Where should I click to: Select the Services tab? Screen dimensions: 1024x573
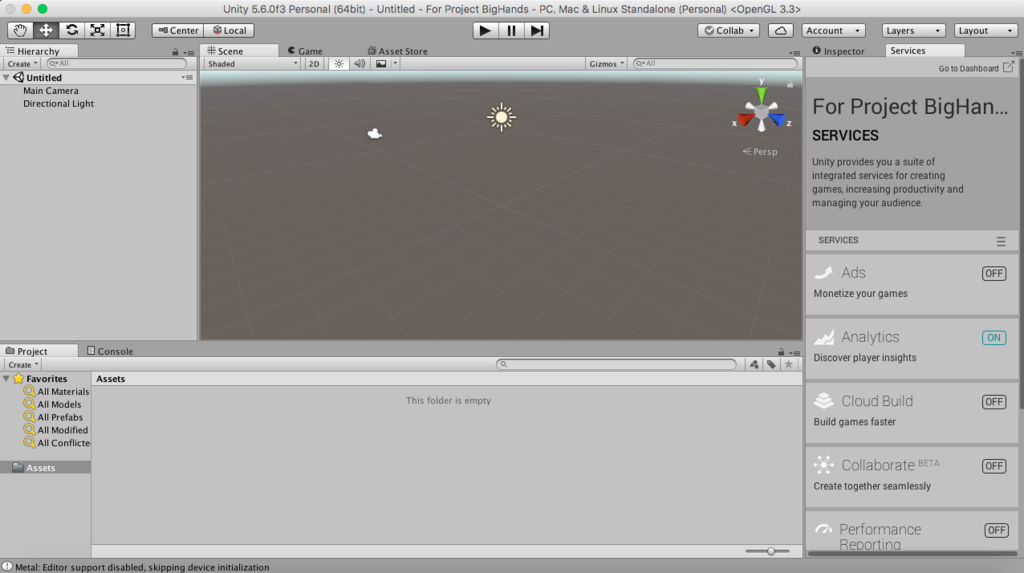coord(924,50)
